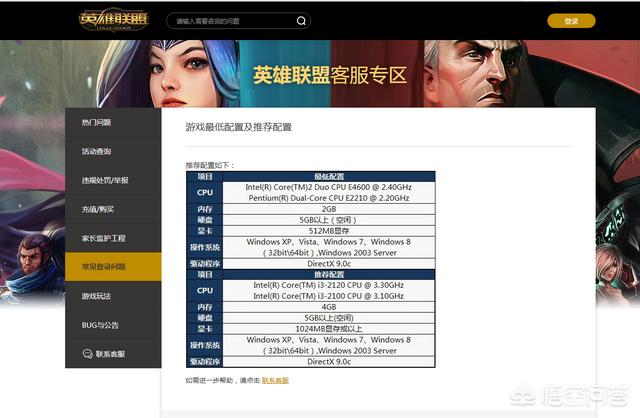Click the chat bubble icon beside 联系客服
This screenshot has height=418, width=640.
click(88, 354)
